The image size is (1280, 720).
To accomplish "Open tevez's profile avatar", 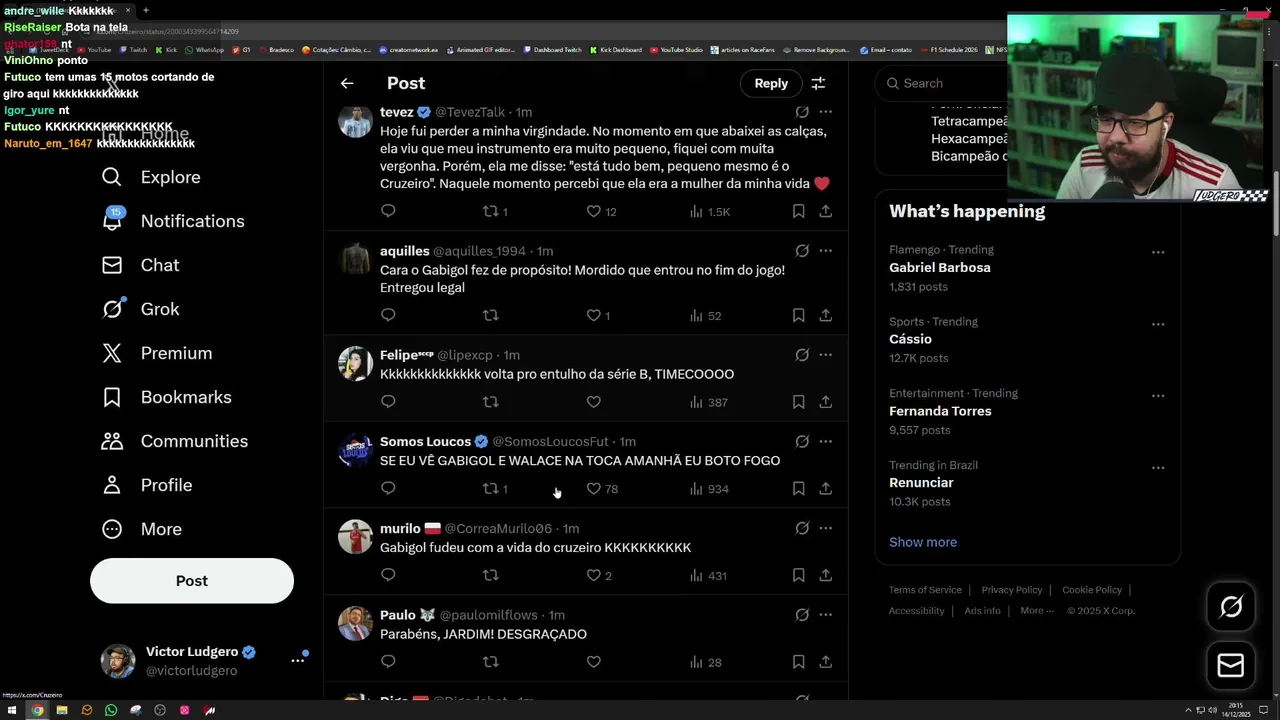I will pos(355,121).
